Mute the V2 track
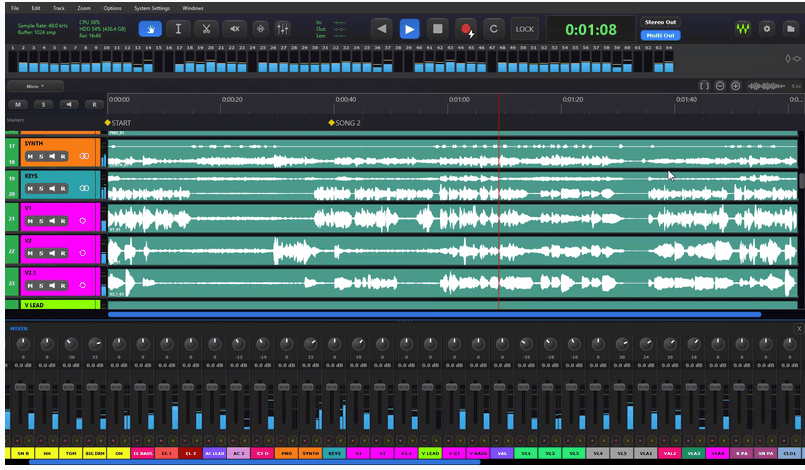The height and width of the screenshot is (470, 805). coord(30,253)
